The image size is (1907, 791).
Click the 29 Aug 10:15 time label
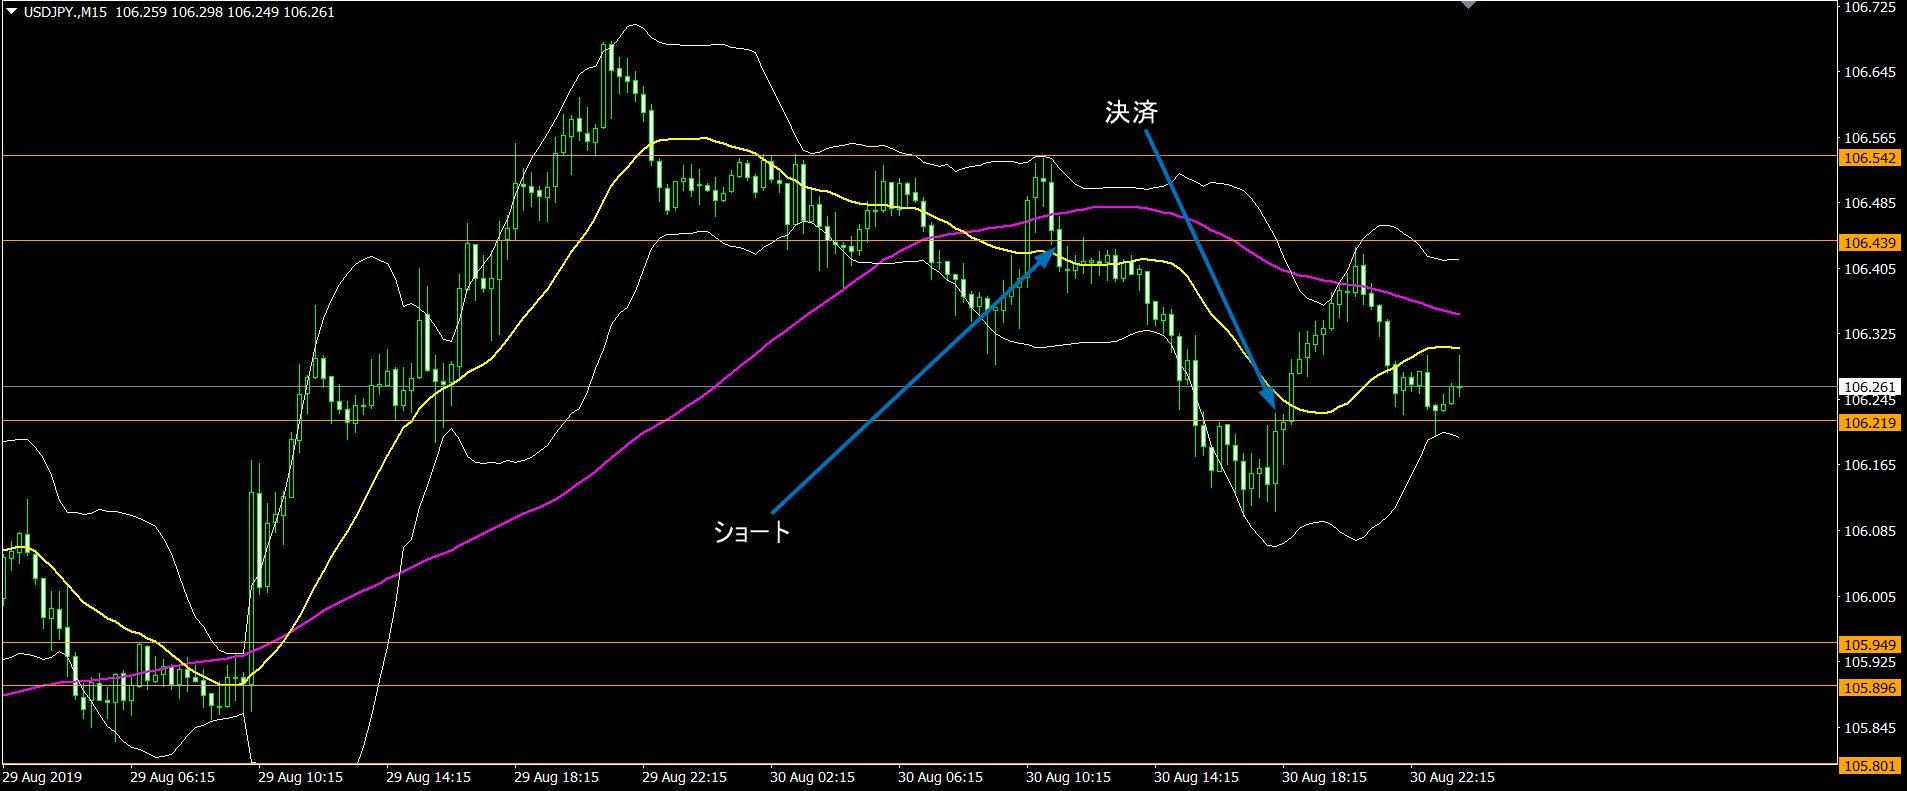[300, 777]
